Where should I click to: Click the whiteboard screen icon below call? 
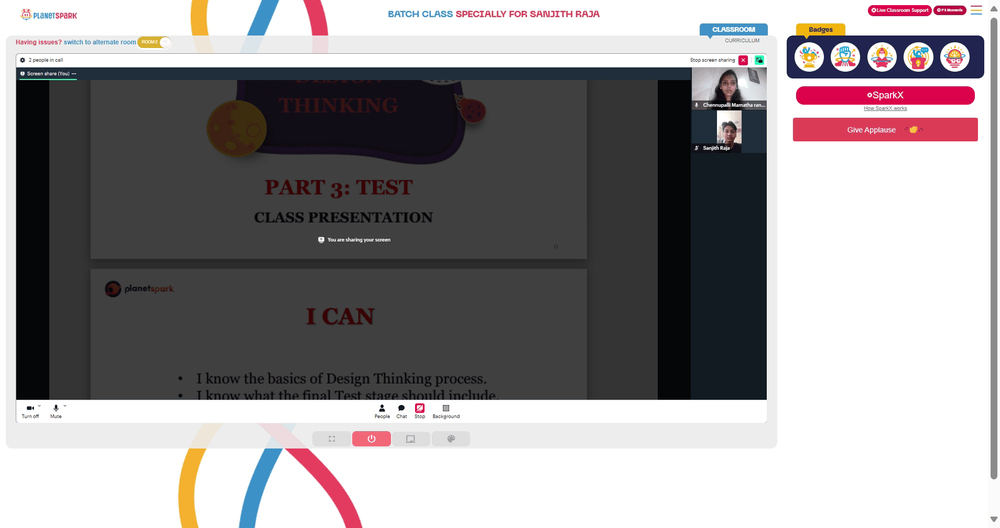click(411, 439)
